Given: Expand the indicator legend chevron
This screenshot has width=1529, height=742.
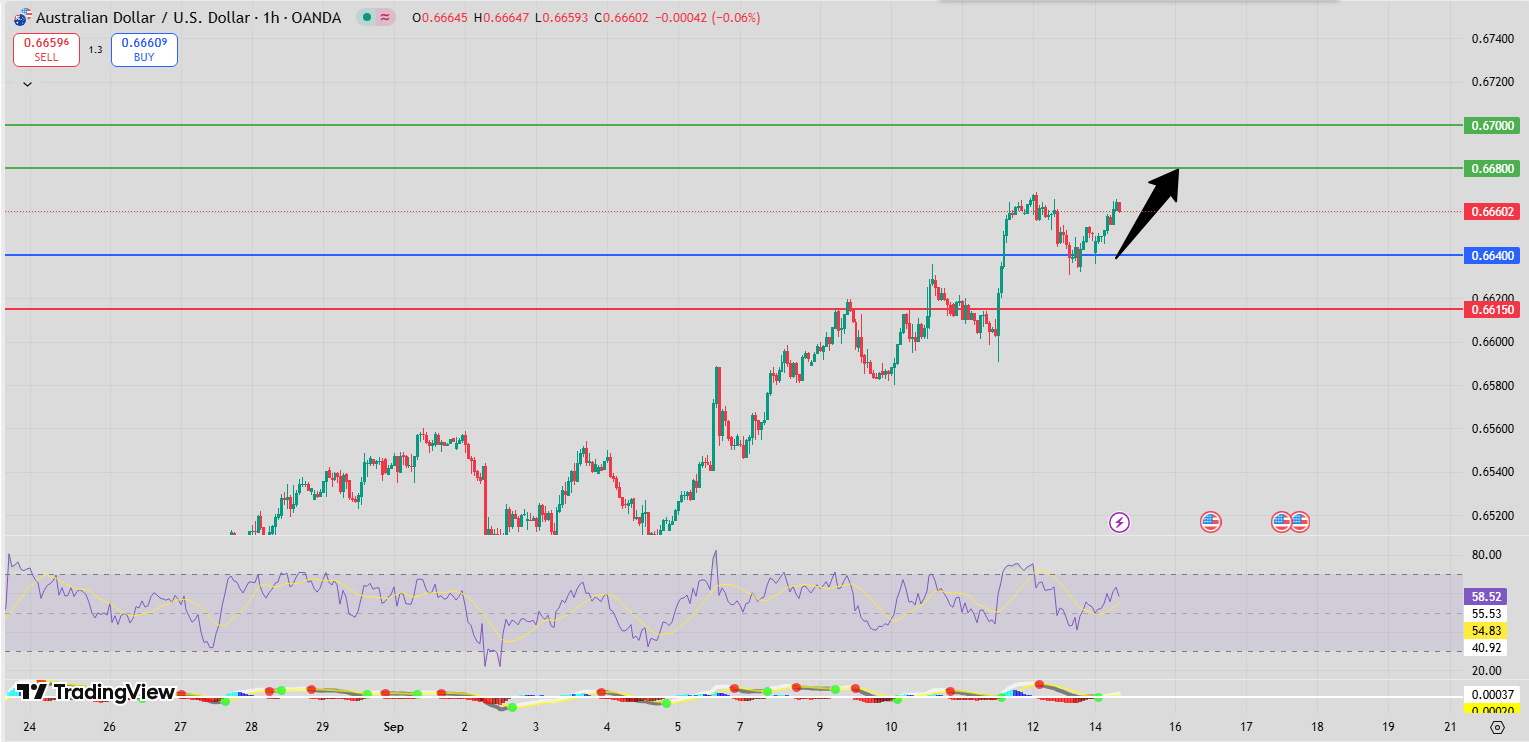Looking at the screenshot, I should (27, 85).
